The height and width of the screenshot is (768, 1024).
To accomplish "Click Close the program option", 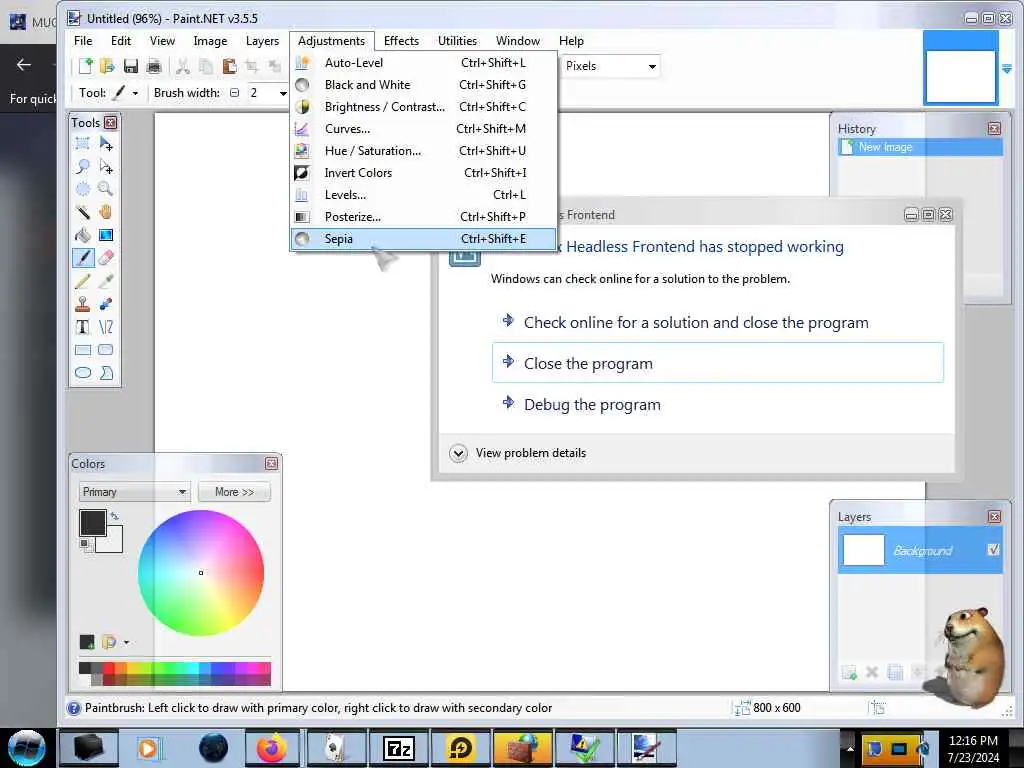I will click(718, 363).
